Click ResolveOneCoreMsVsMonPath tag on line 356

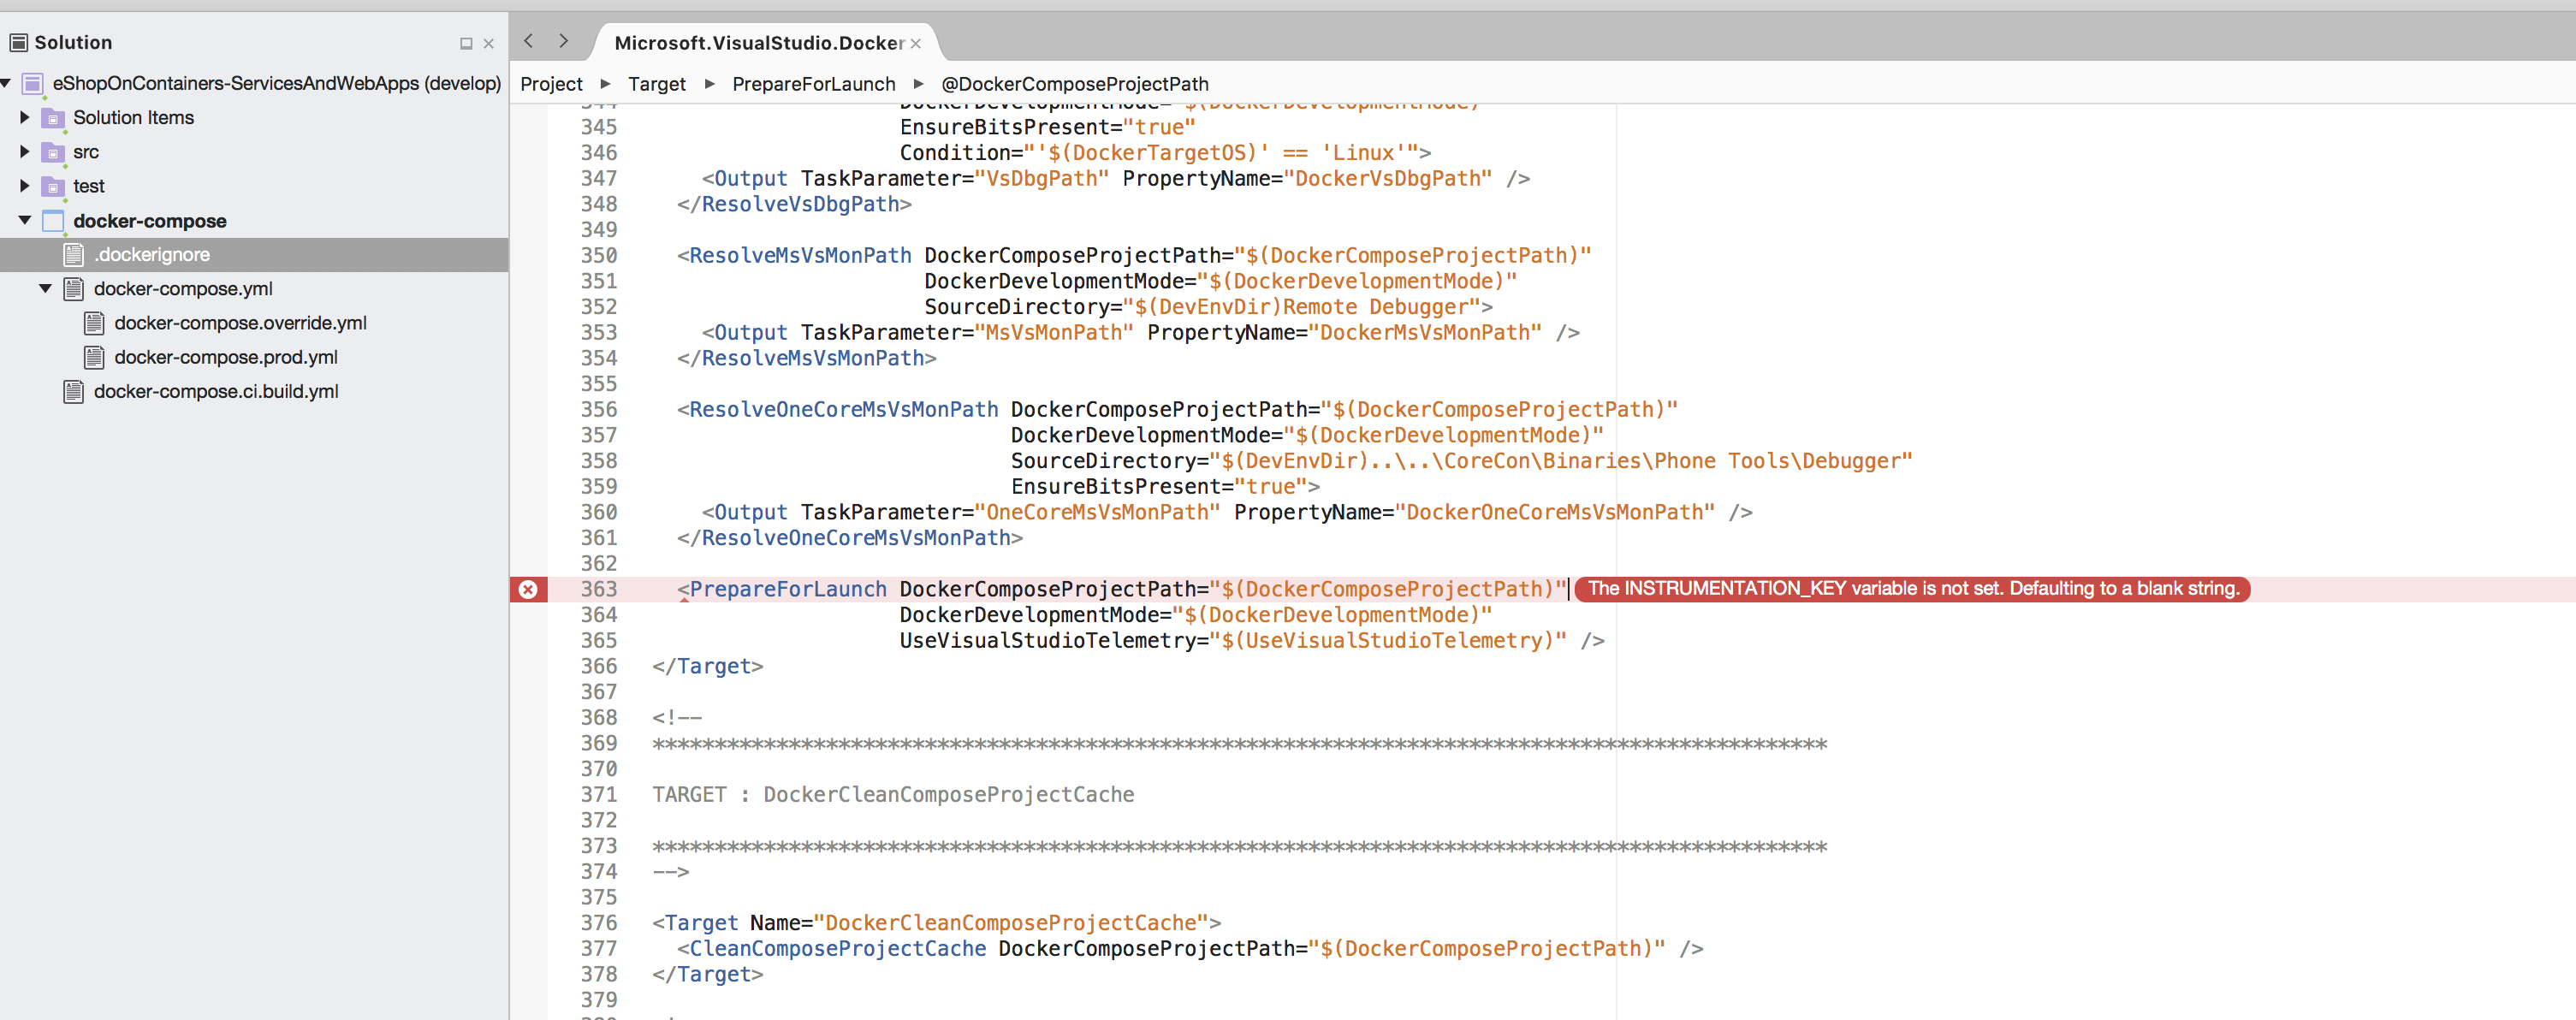tap(844, 409)
